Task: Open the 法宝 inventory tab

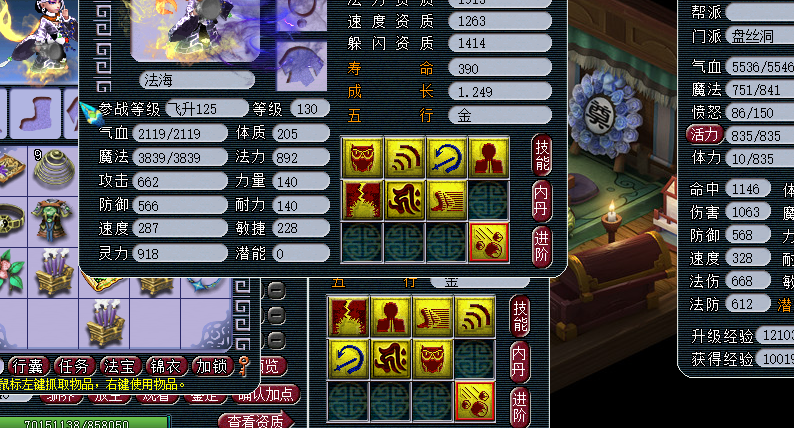Action: tap(120, 366)
